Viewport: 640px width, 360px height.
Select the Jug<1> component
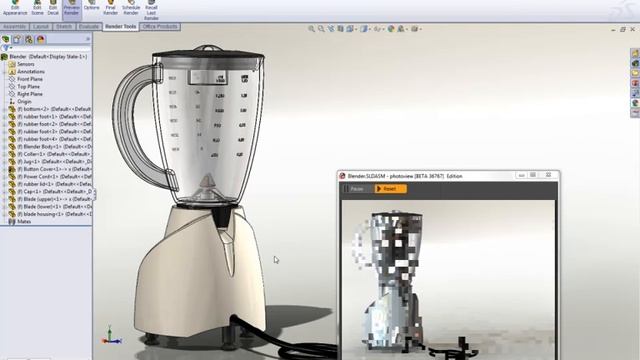(50, 162)
